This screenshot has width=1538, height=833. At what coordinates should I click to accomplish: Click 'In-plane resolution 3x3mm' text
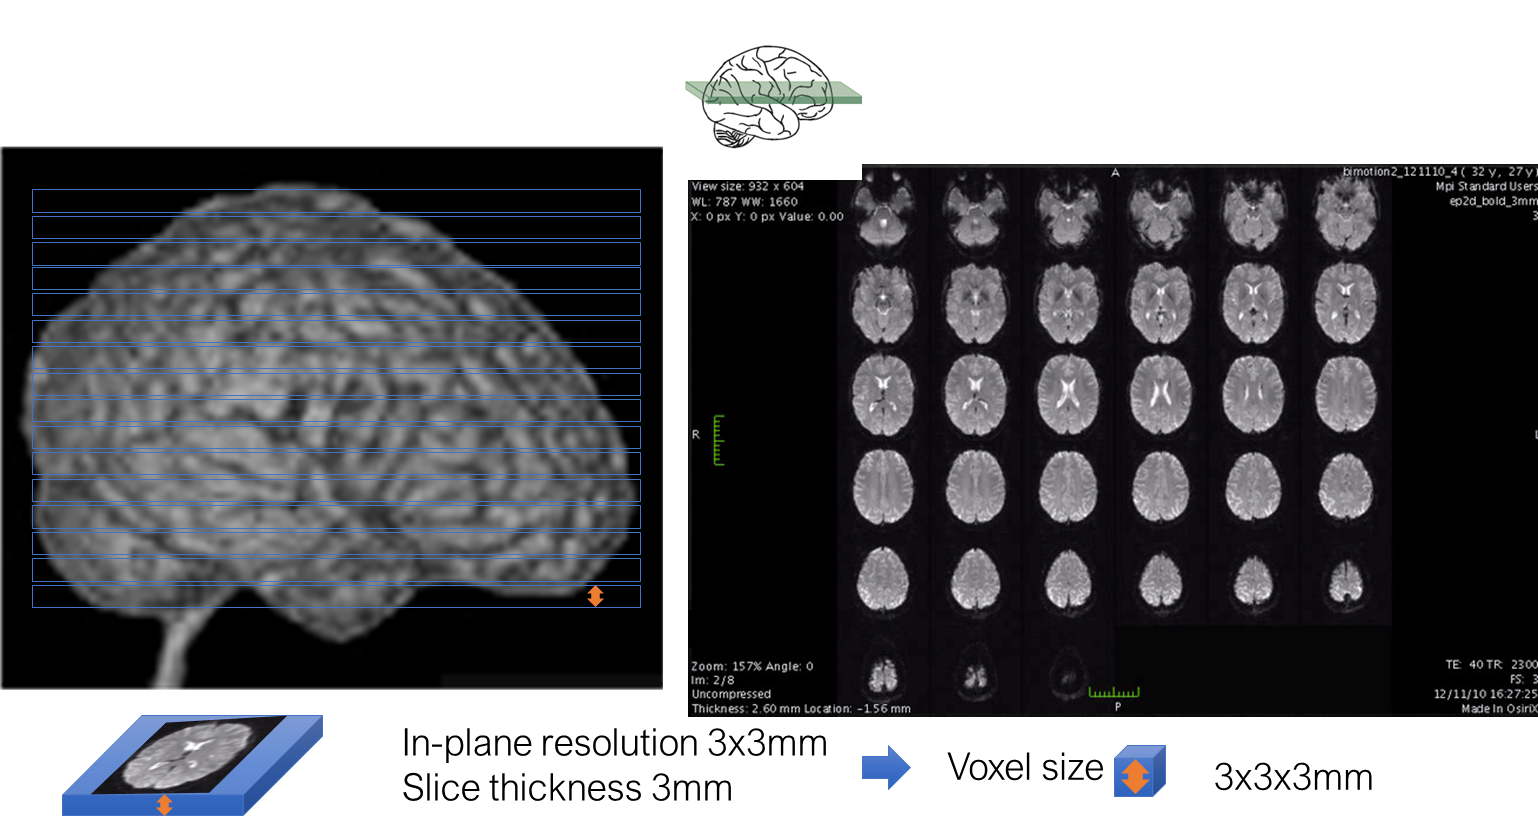[x=615, y=743]
